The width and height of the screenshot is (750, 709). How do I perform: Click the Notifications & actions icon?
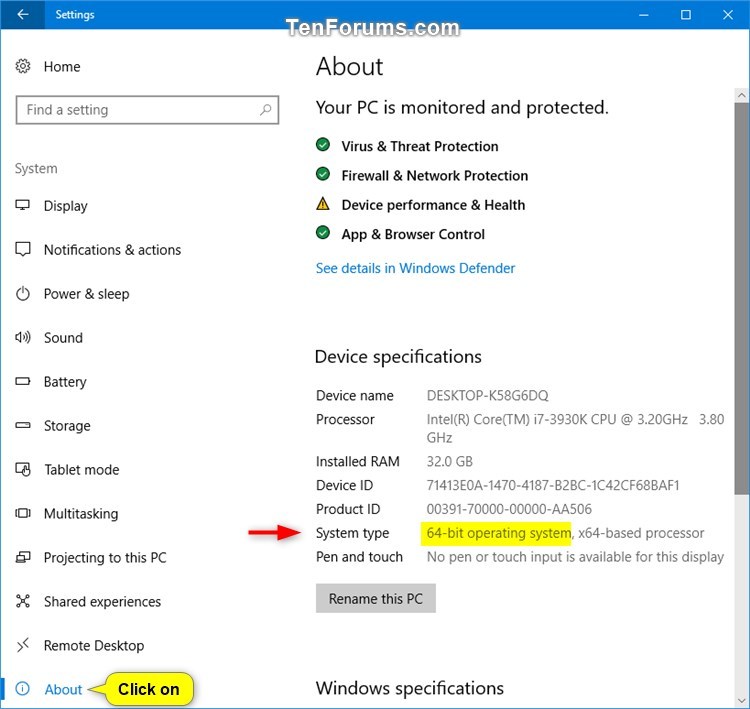tap(22, 249)
